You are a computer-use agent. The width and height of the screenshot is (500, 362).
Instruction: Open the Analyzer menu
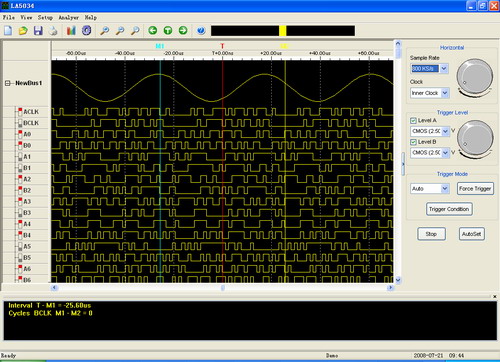(x=69, y=17)
